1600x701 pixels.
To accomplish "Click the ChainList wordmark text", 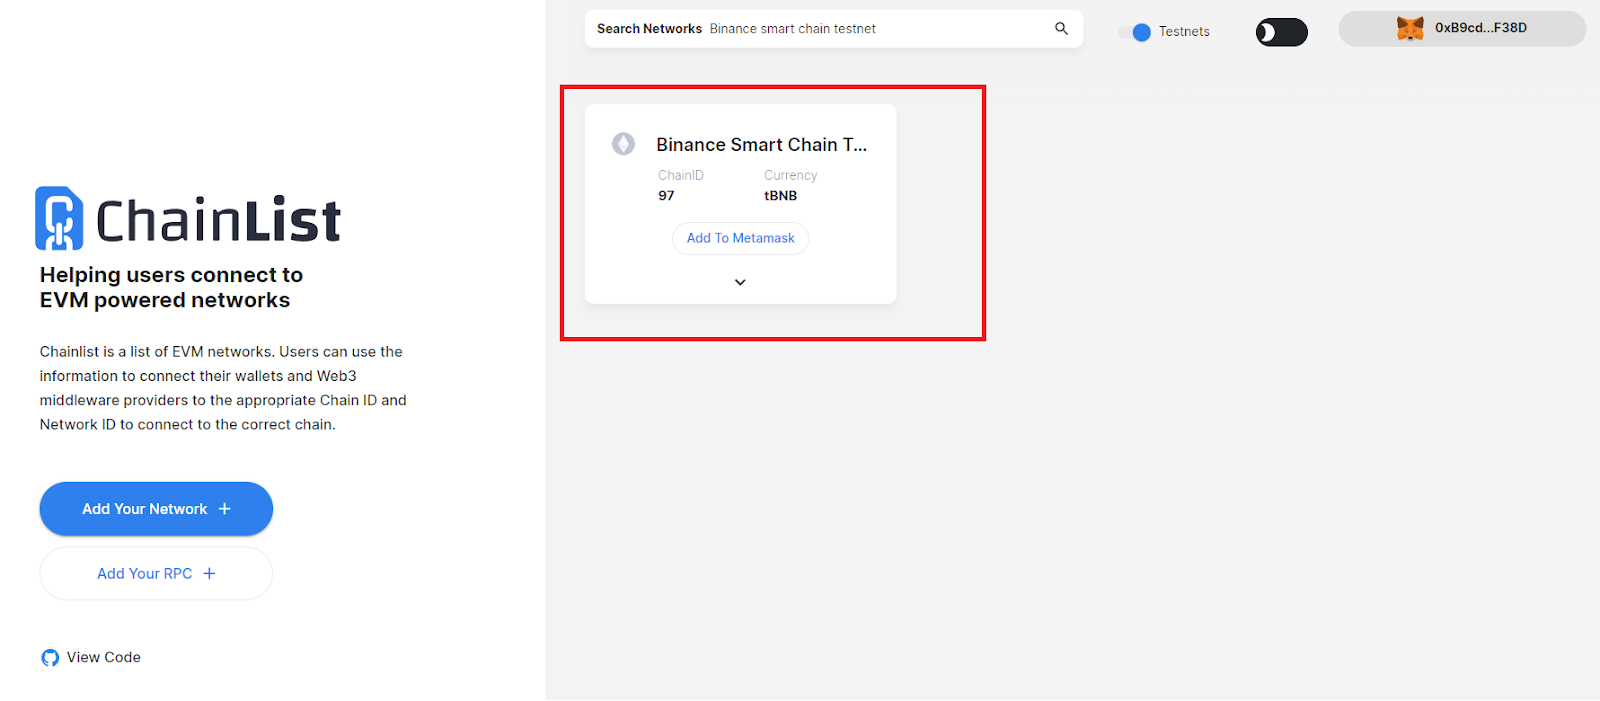I will point(218,220).
